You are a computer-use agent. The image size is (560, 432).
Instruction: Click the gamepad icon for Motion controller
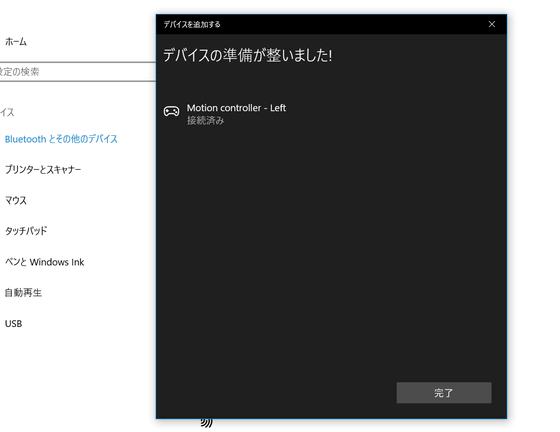171,111
